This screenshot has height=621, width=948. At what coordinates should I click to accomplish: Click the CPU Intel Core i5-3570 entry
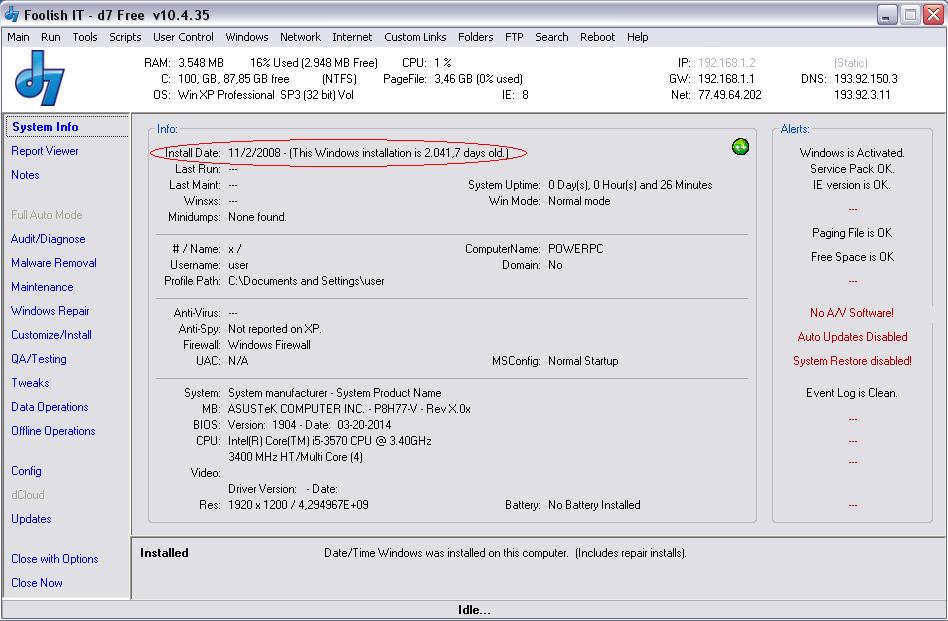click(x=330, y=441)
